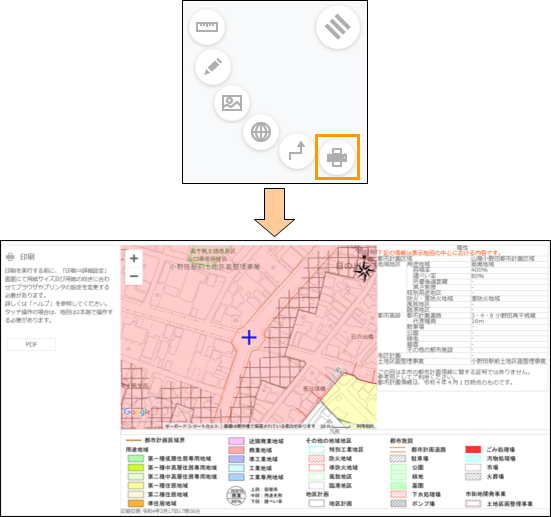Click the 第一種住居地域 yellow legend swatch
This screenshot has width=551, height=517.
(136, 485)
